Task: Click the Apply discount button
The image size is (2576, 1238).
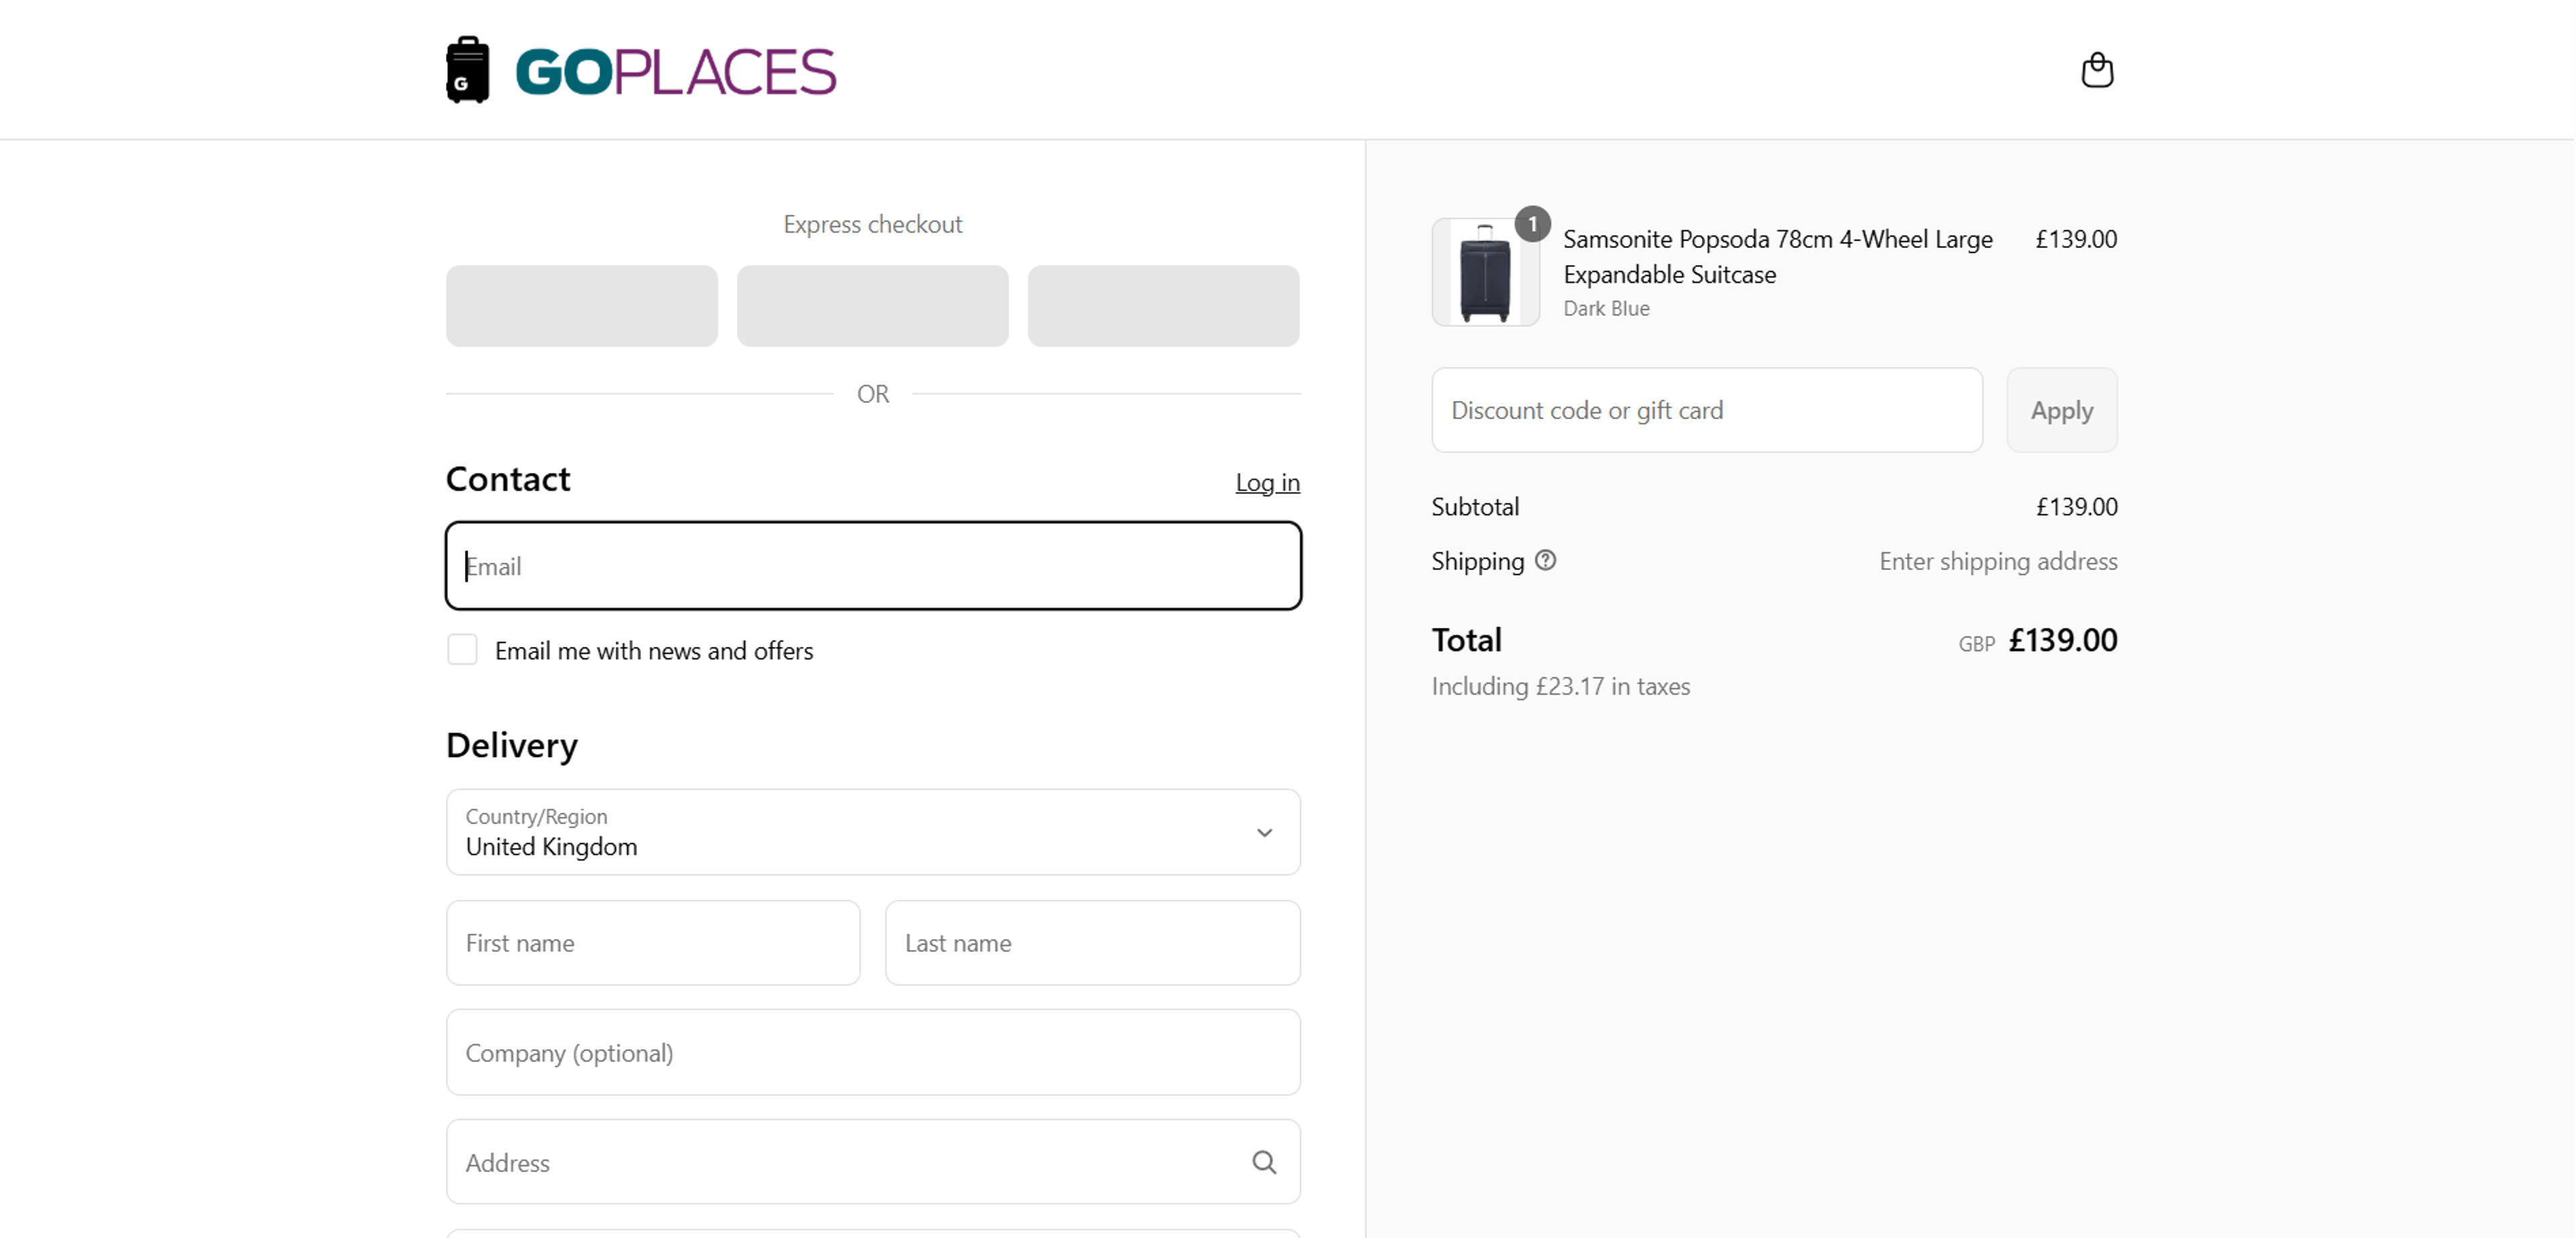Action: [2061, 410]
